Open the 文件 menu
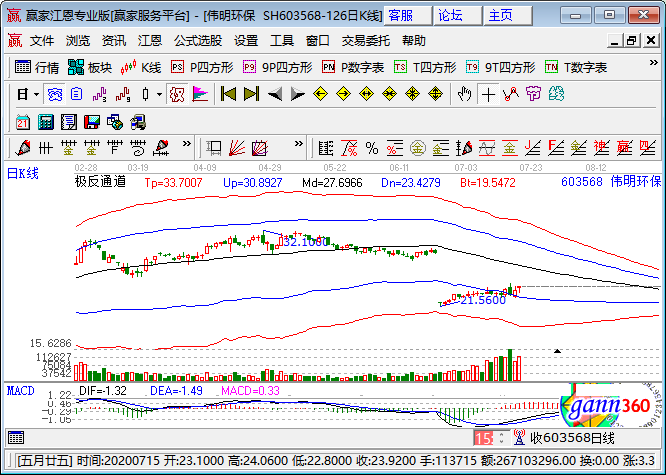 42,41
